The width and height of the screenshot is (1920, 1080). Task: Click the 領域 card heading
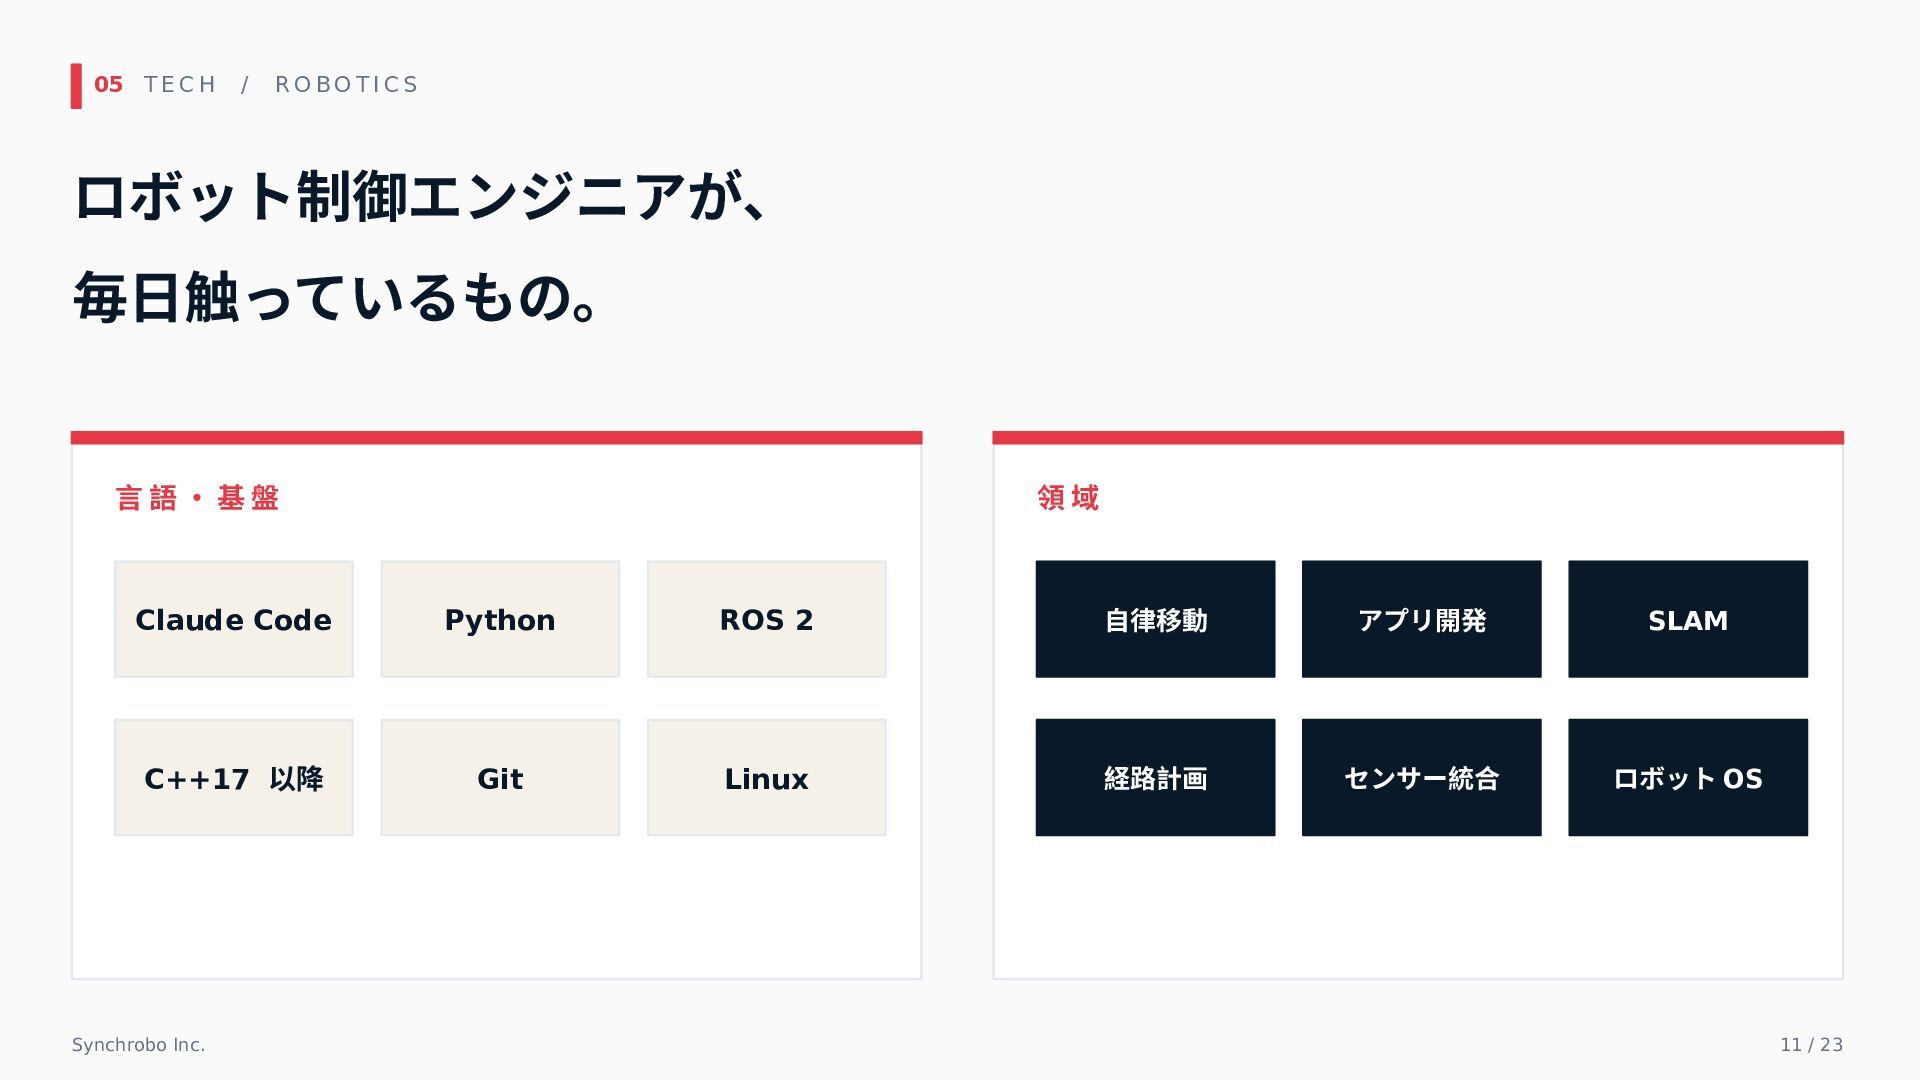1068,498
